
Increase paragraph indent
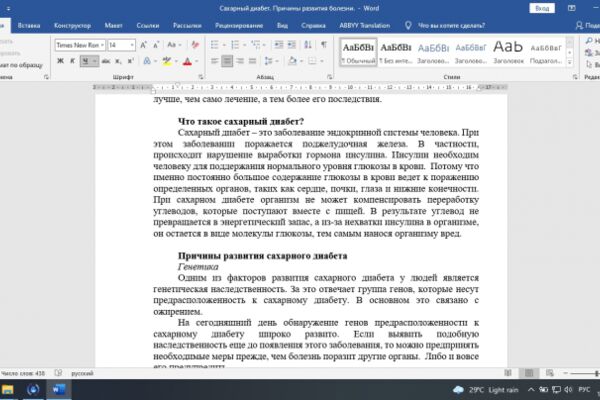tap(292, 45)
